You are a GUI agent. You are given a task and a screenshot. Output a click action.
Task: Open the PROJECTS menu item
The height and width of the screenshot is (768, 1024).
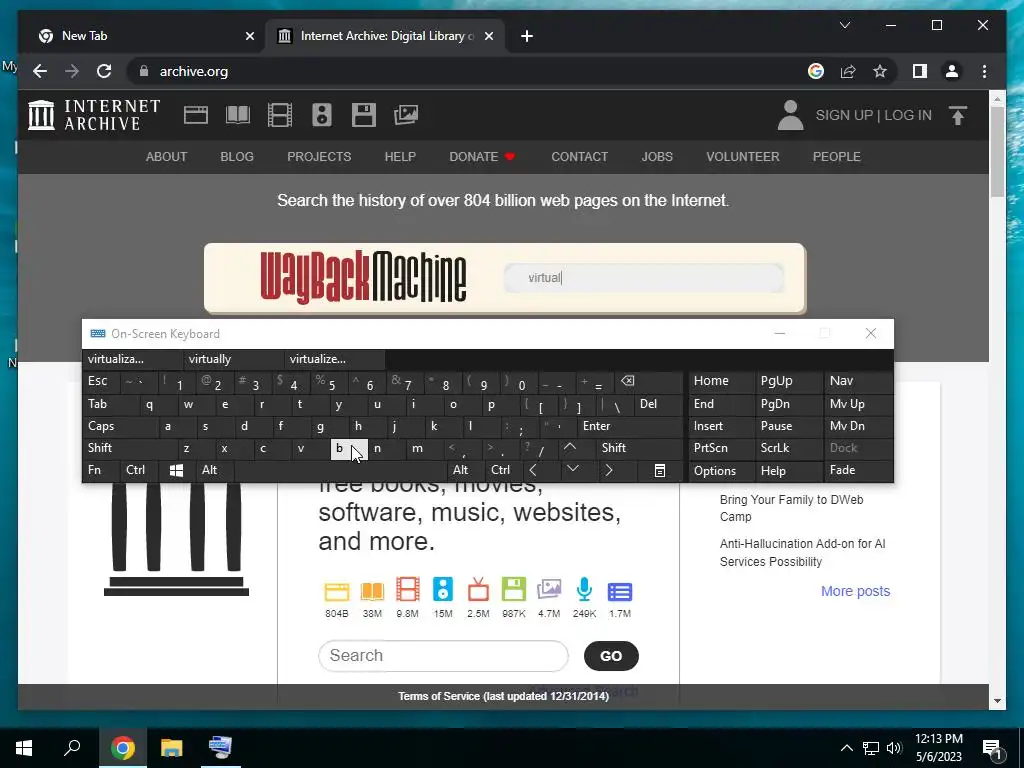(319, 157)
